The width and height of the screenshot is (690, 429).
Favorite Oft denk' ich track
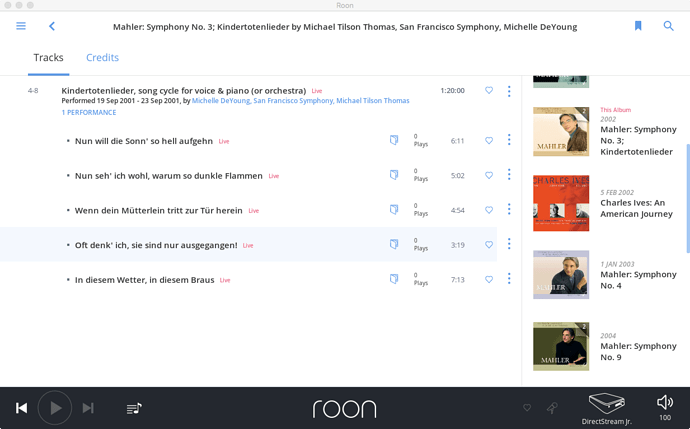[x=489, y=245]
